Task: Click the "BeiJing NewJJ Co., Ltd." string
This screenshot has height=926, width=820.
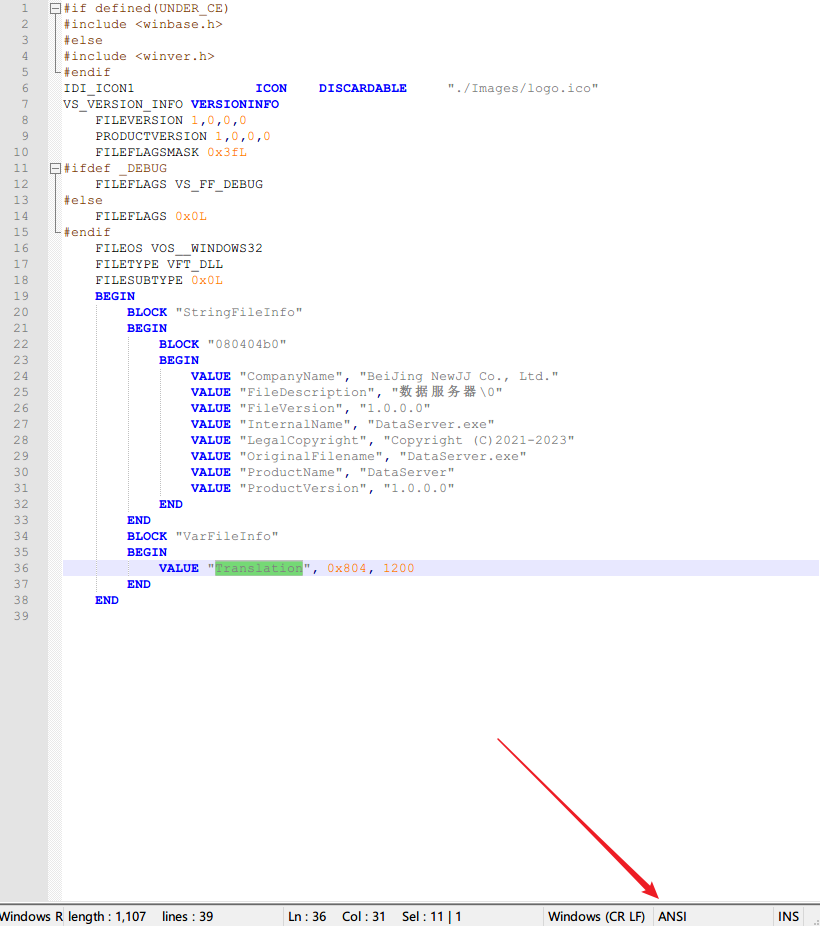Action: (459, 376)
